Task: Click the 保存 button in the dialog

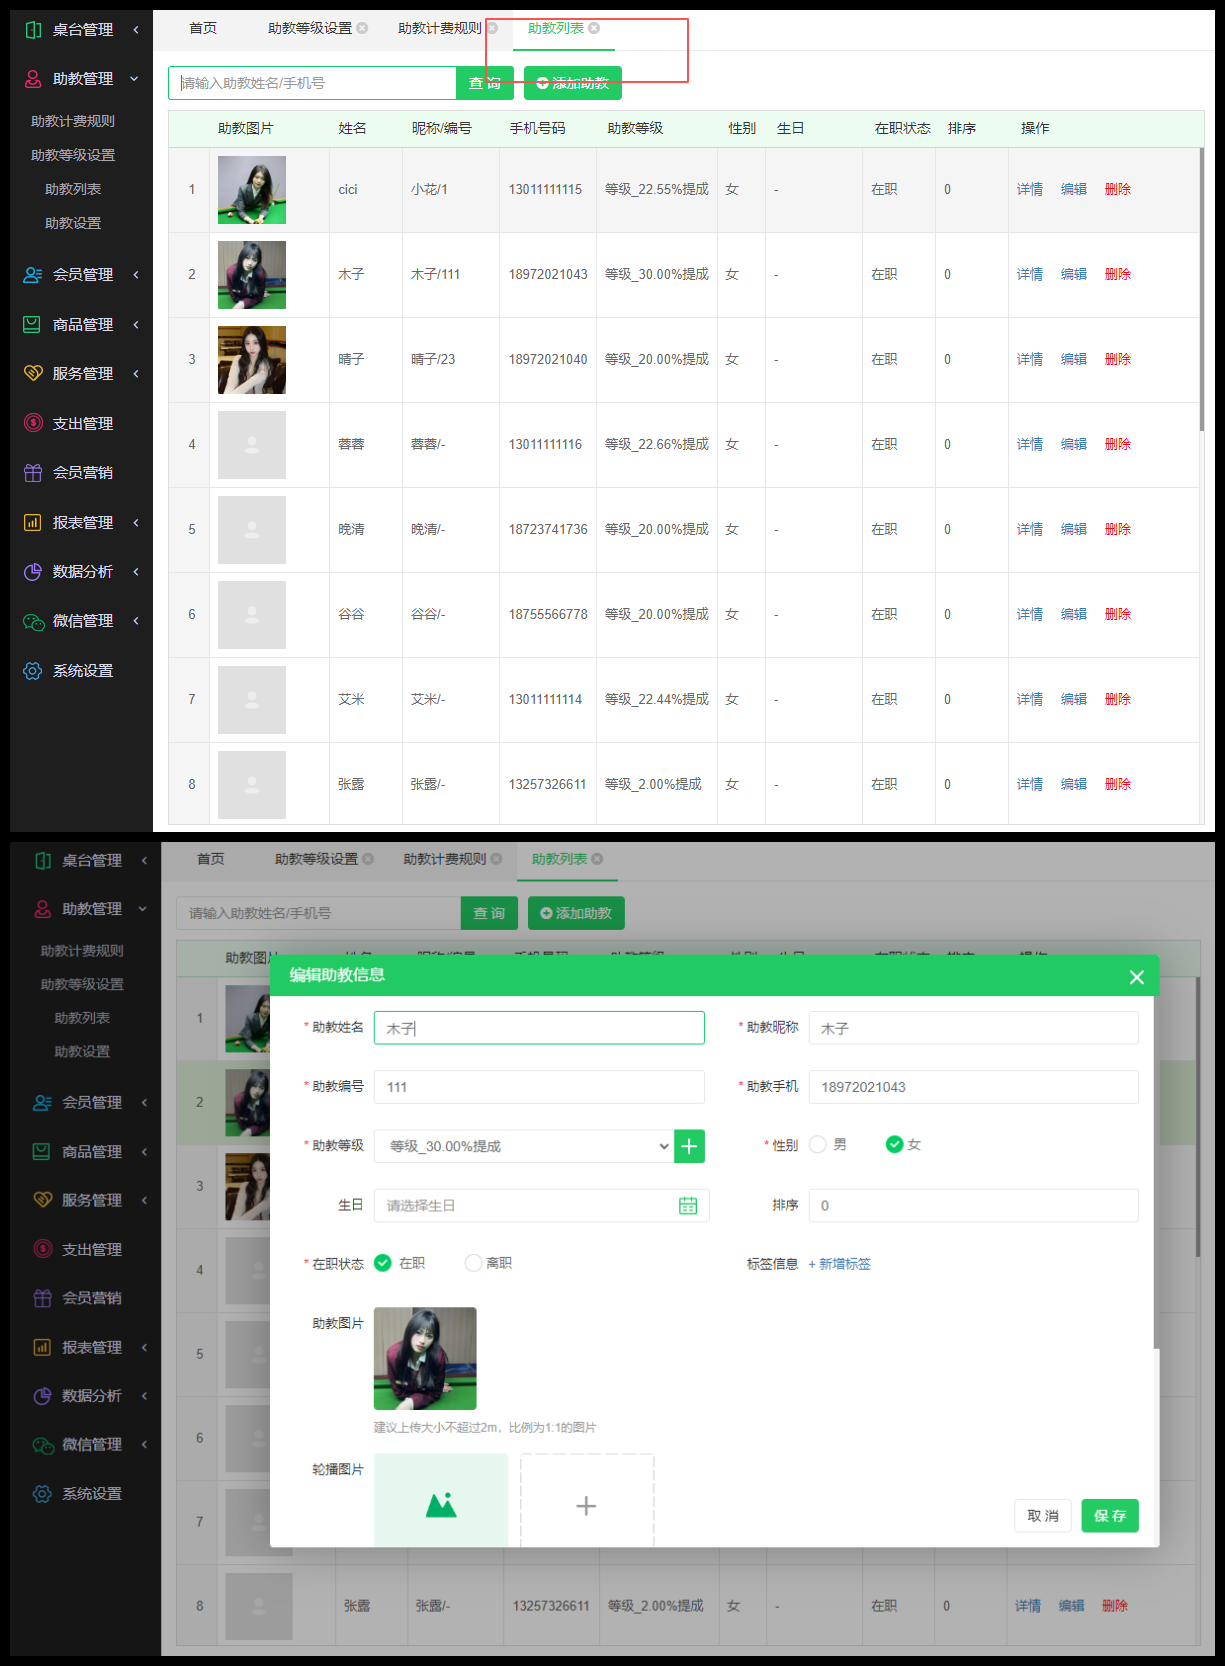Action: (1109, 1516)
